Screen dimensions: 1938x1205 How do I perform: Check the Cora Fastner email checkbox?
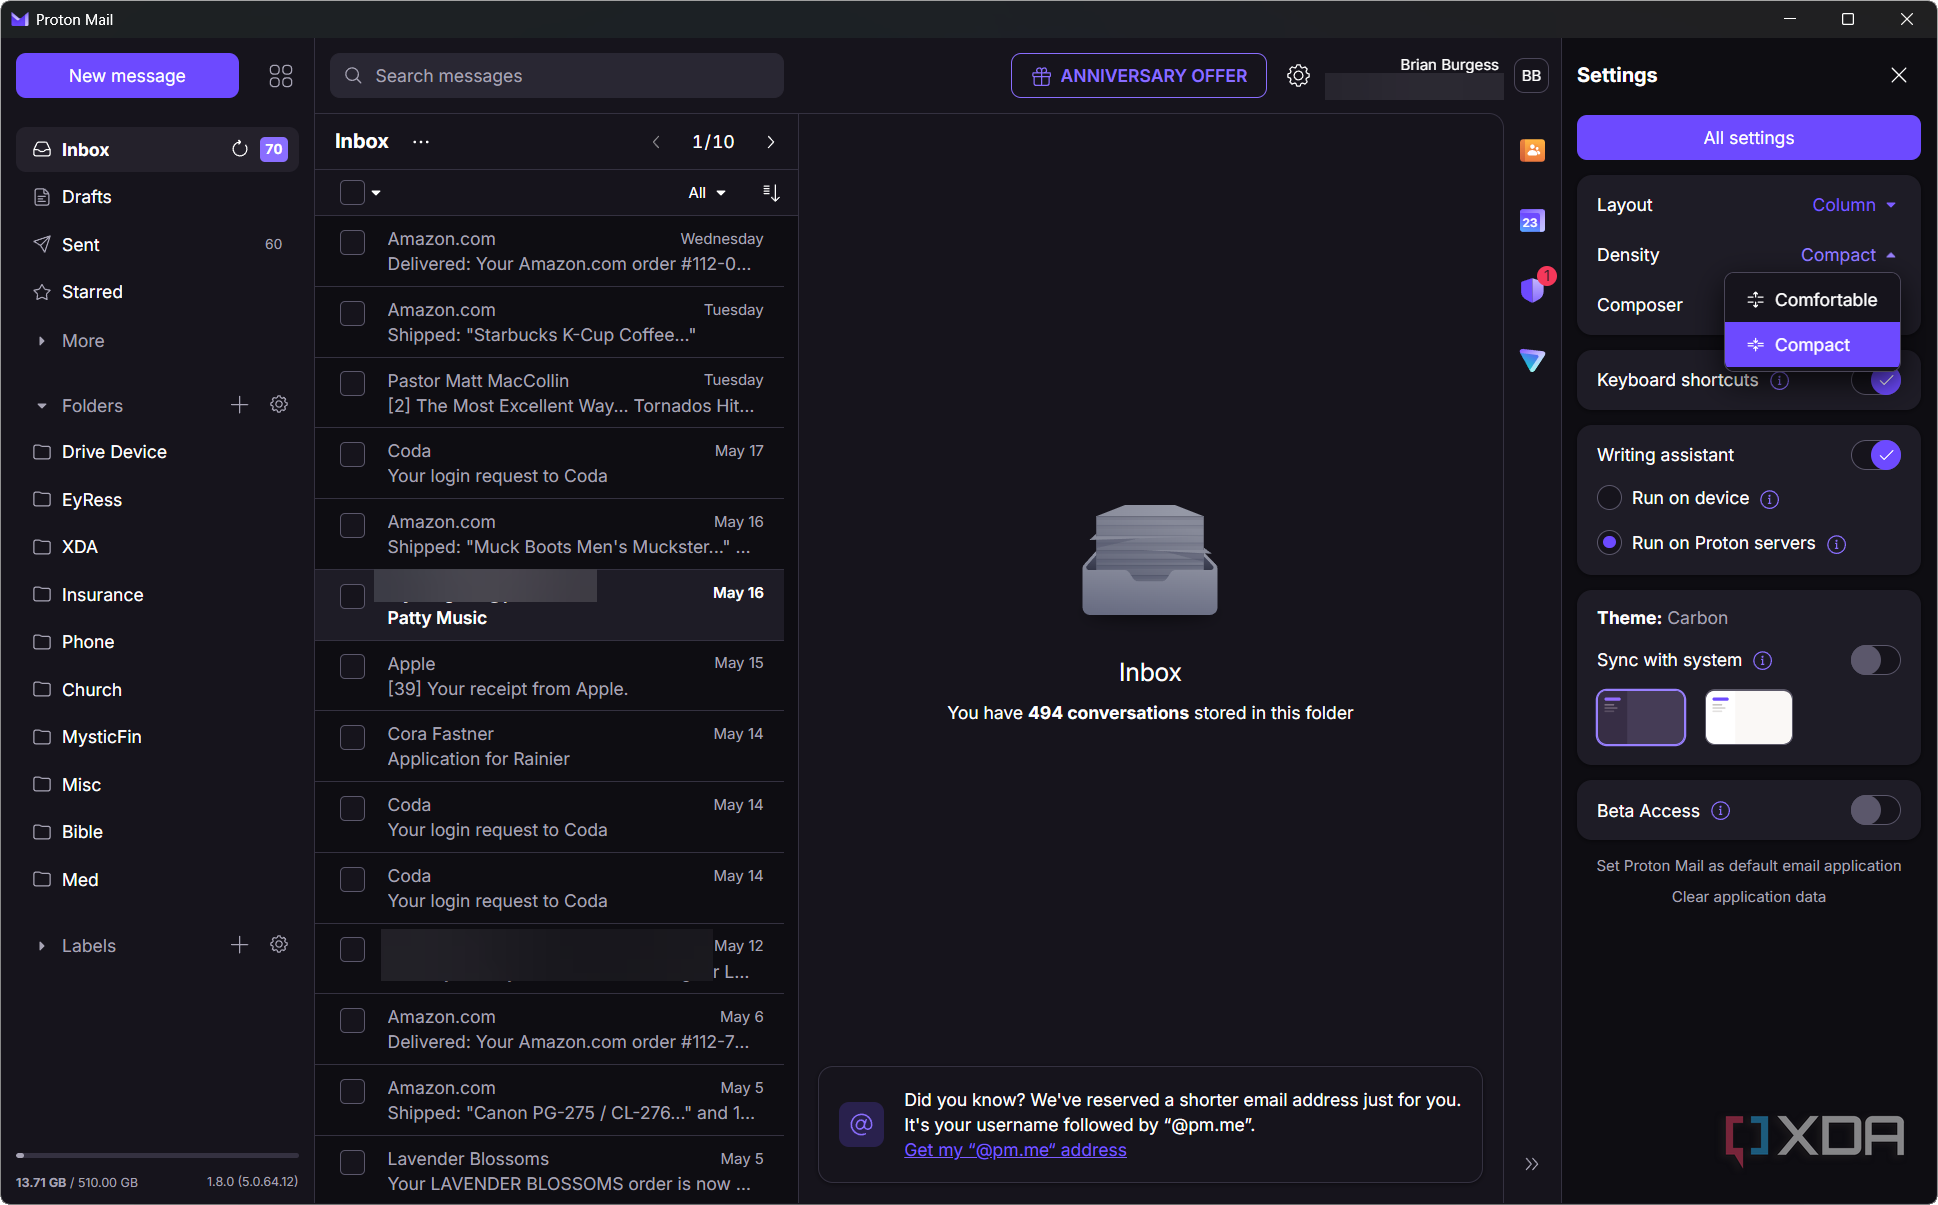(352, 738)
